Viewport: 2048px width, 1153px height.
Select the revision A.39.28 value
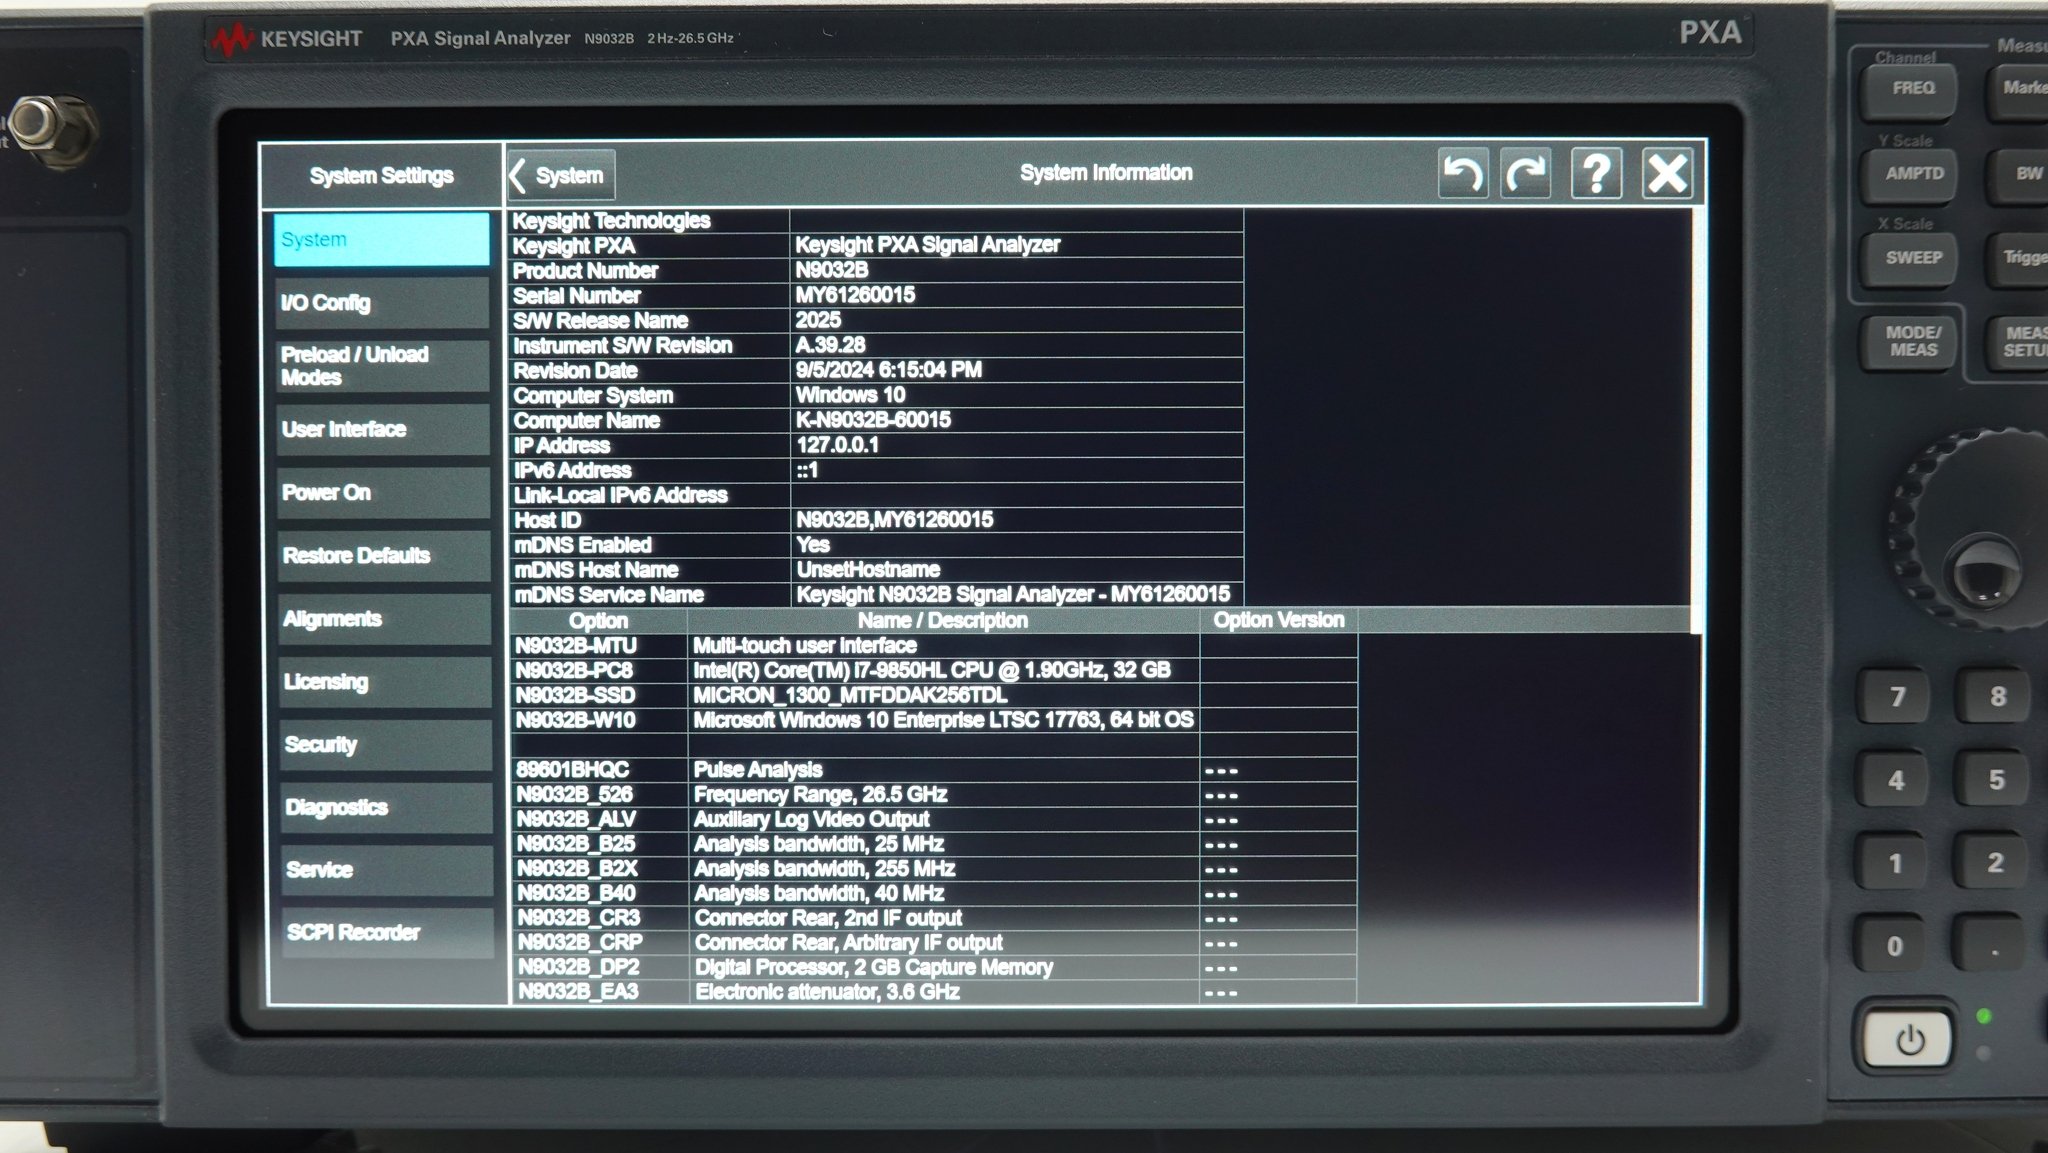coord(830,345)
